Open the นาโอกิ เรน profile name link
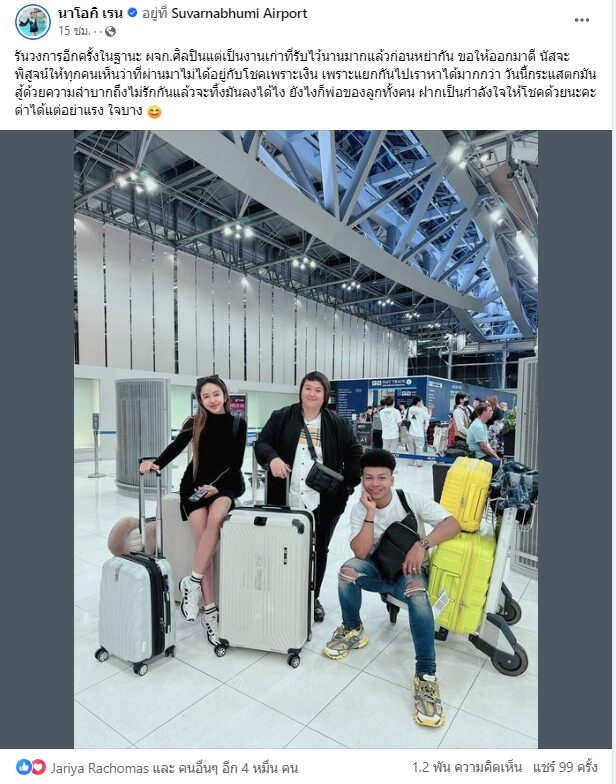This screenshot has width=616, height=784. (x=90, y=14)
